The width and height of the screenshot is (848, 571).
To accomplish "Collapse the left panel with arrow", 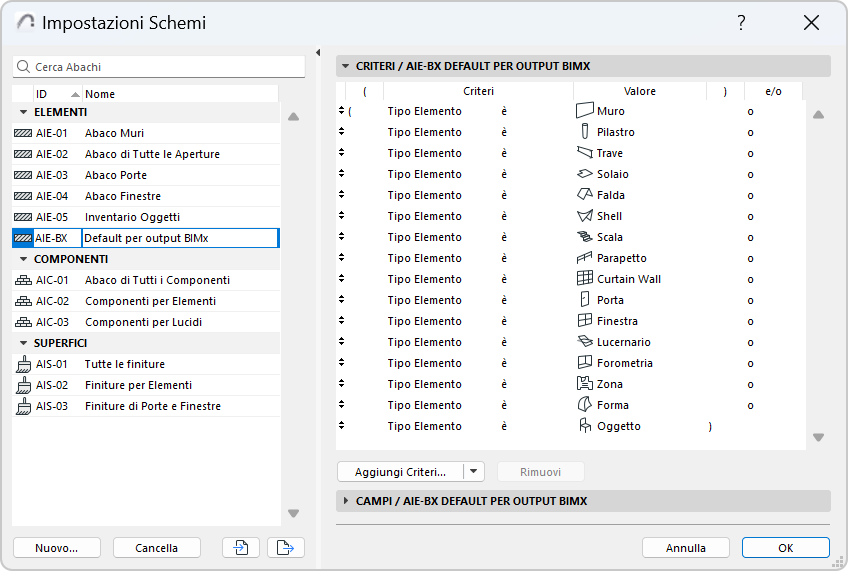I will 318,52.
